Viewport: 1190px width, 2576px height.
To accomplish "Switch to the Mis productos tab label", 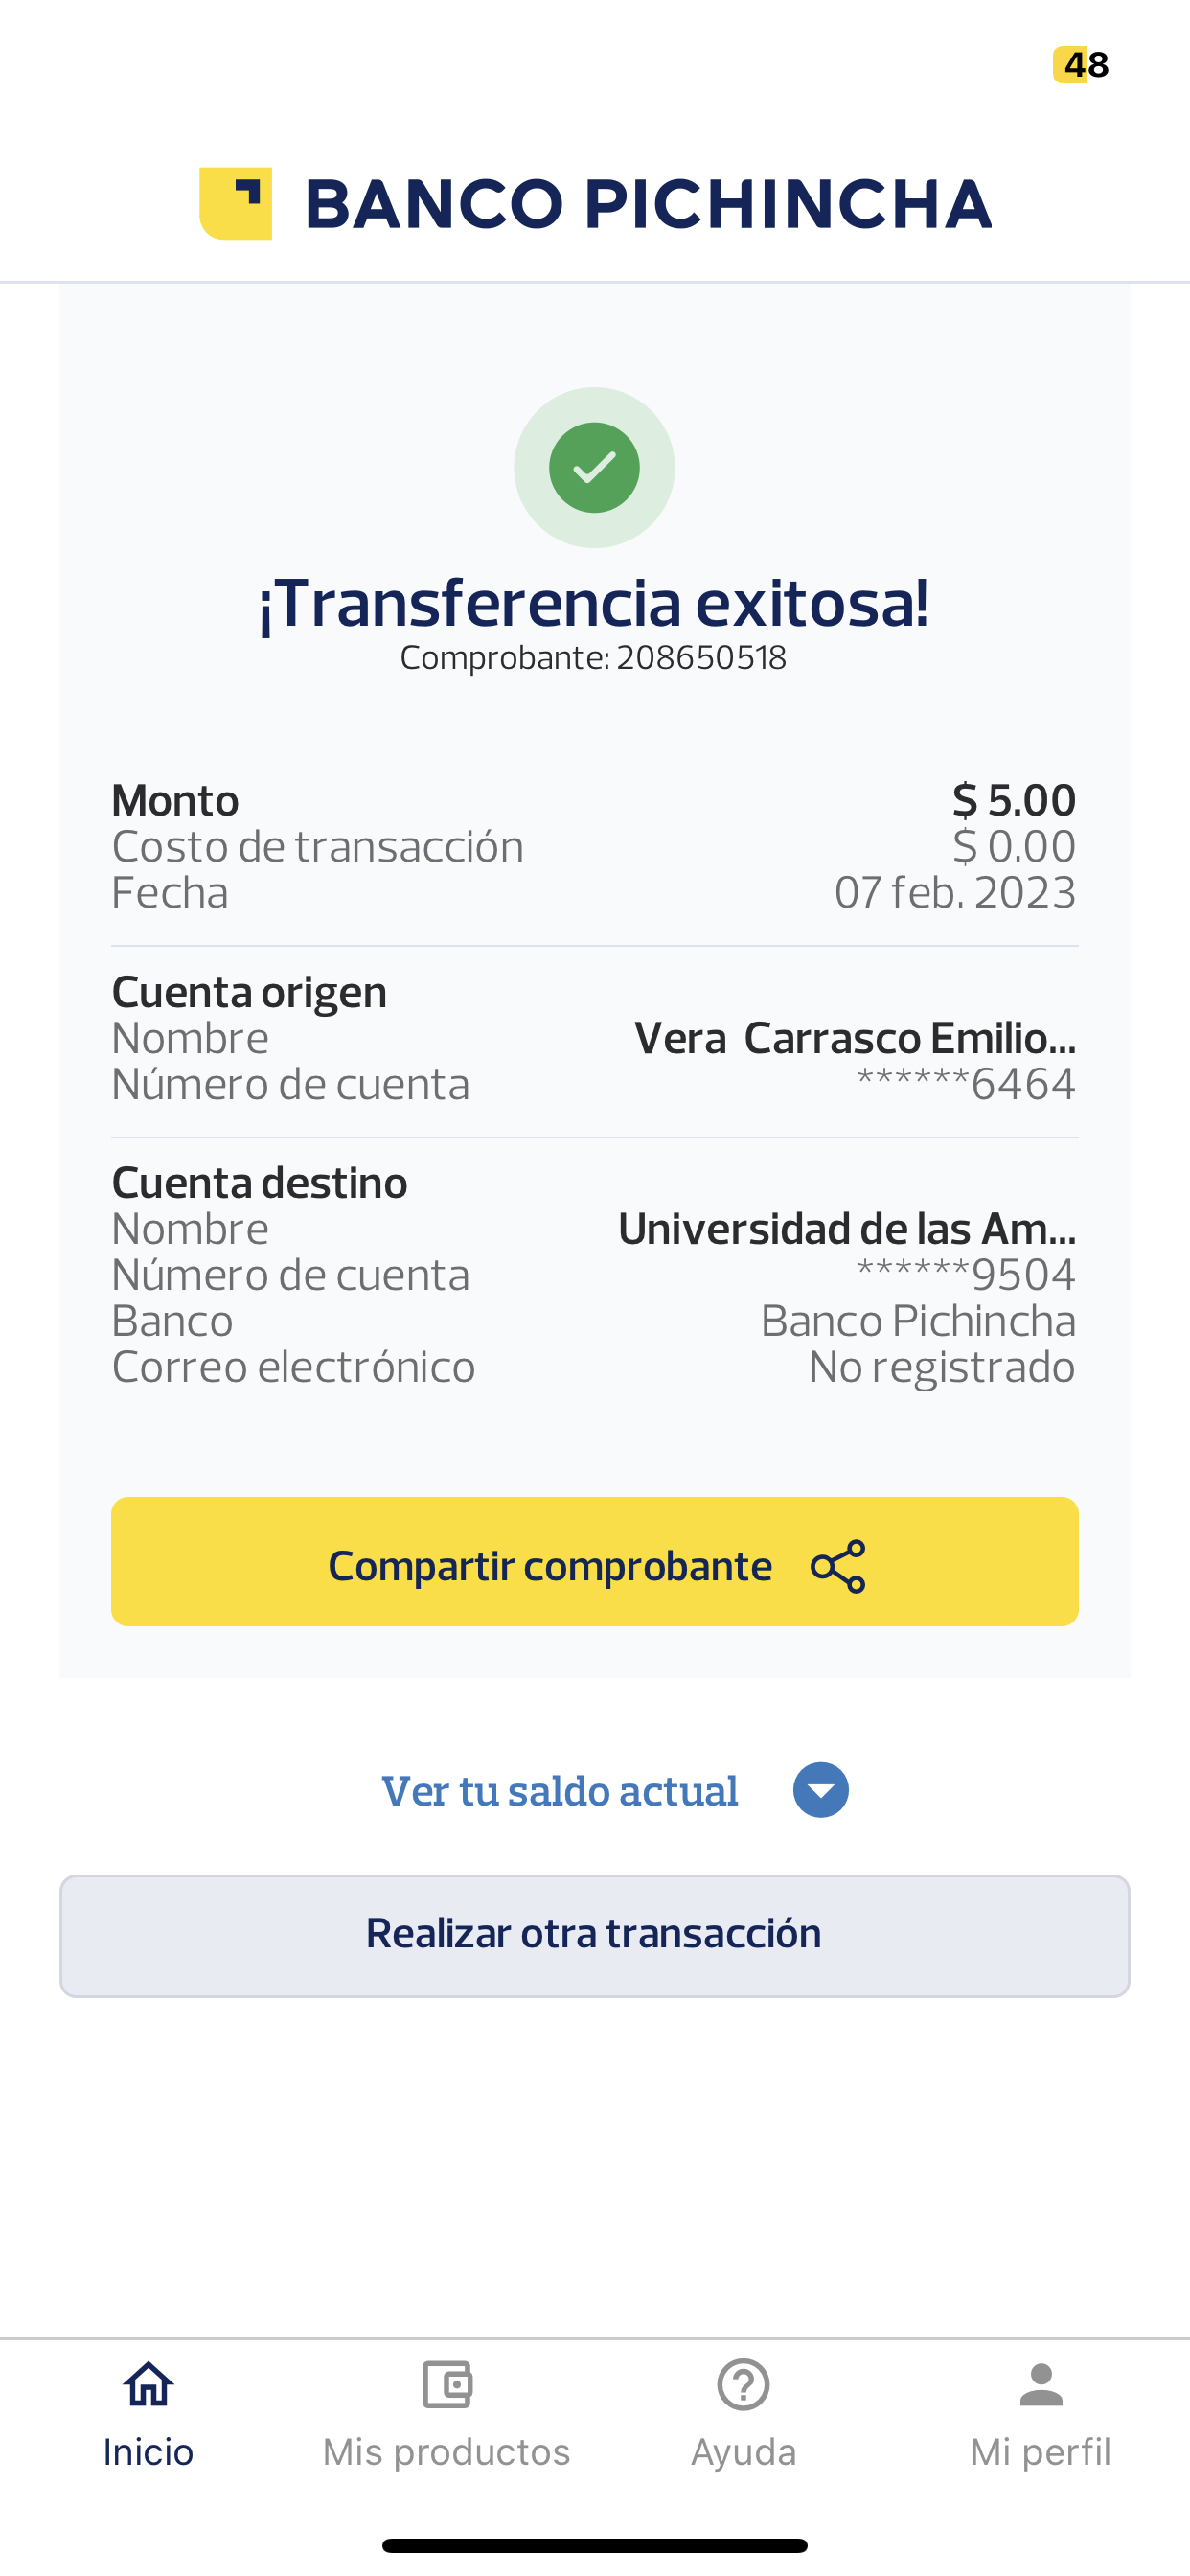I will pos(446,2452).
